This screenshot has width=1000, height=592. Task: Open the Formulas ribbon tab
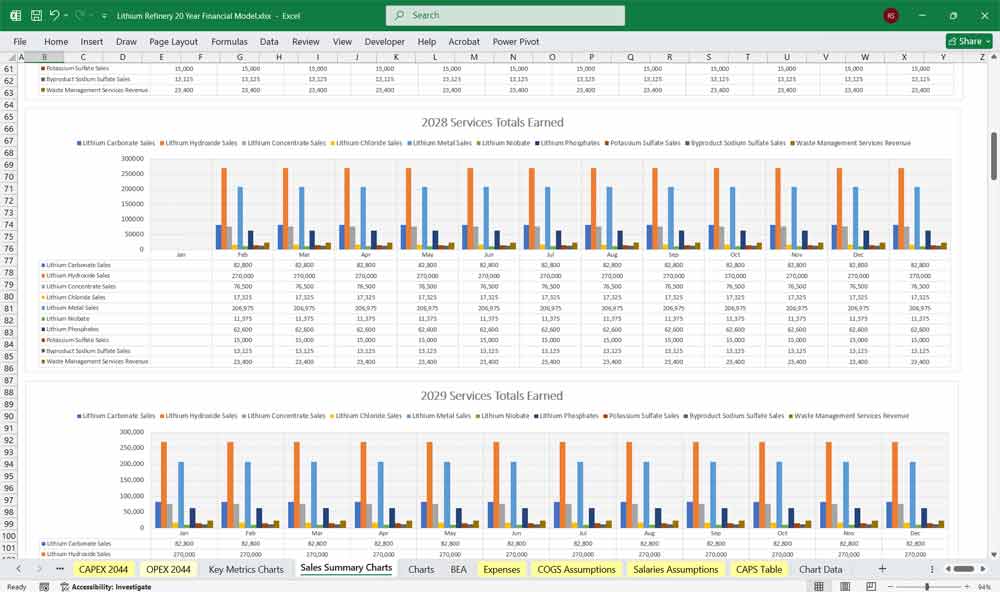point(229,42)
